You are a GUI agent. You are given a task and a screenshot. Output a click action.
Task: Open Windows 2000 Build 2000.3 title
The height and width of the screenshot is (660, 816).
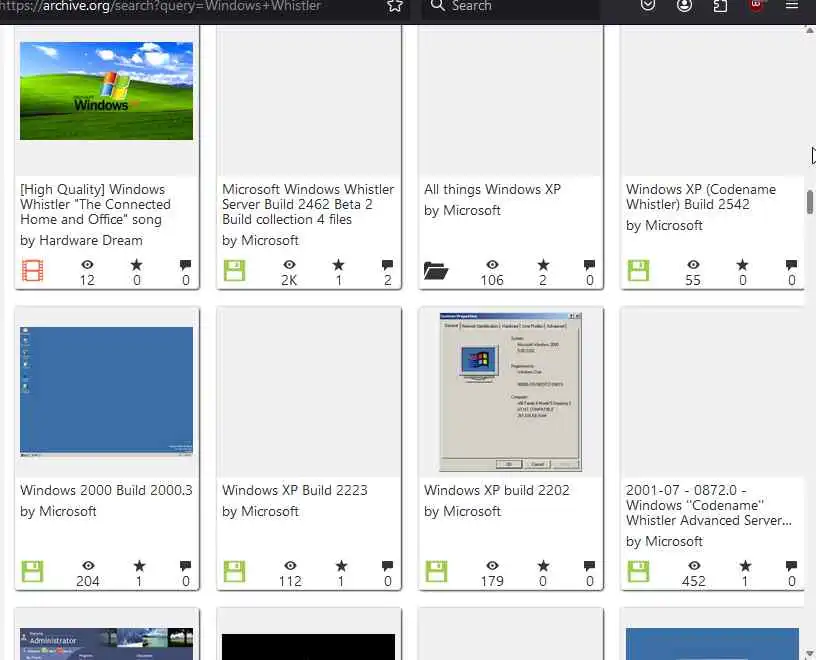click(x=106, y=490)
